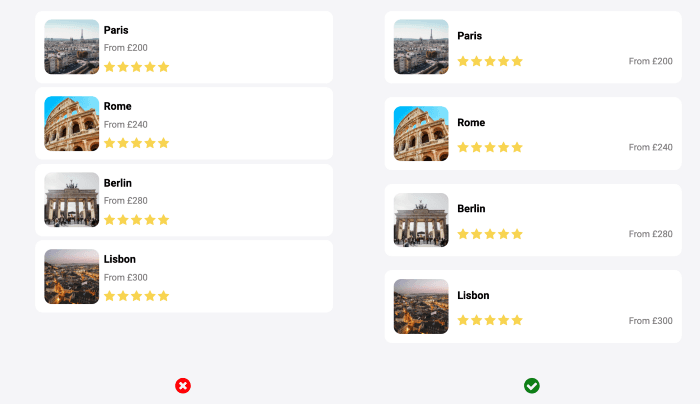
Task: Open the Rome Colosseum thumbnail in the left list
Action: click(72, 123)
